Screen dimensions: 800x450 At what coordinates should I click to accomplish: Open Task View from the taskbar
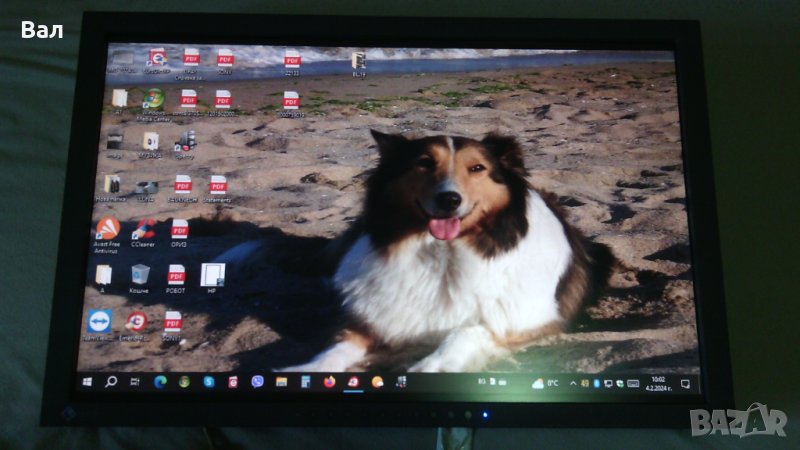[135, 381]
